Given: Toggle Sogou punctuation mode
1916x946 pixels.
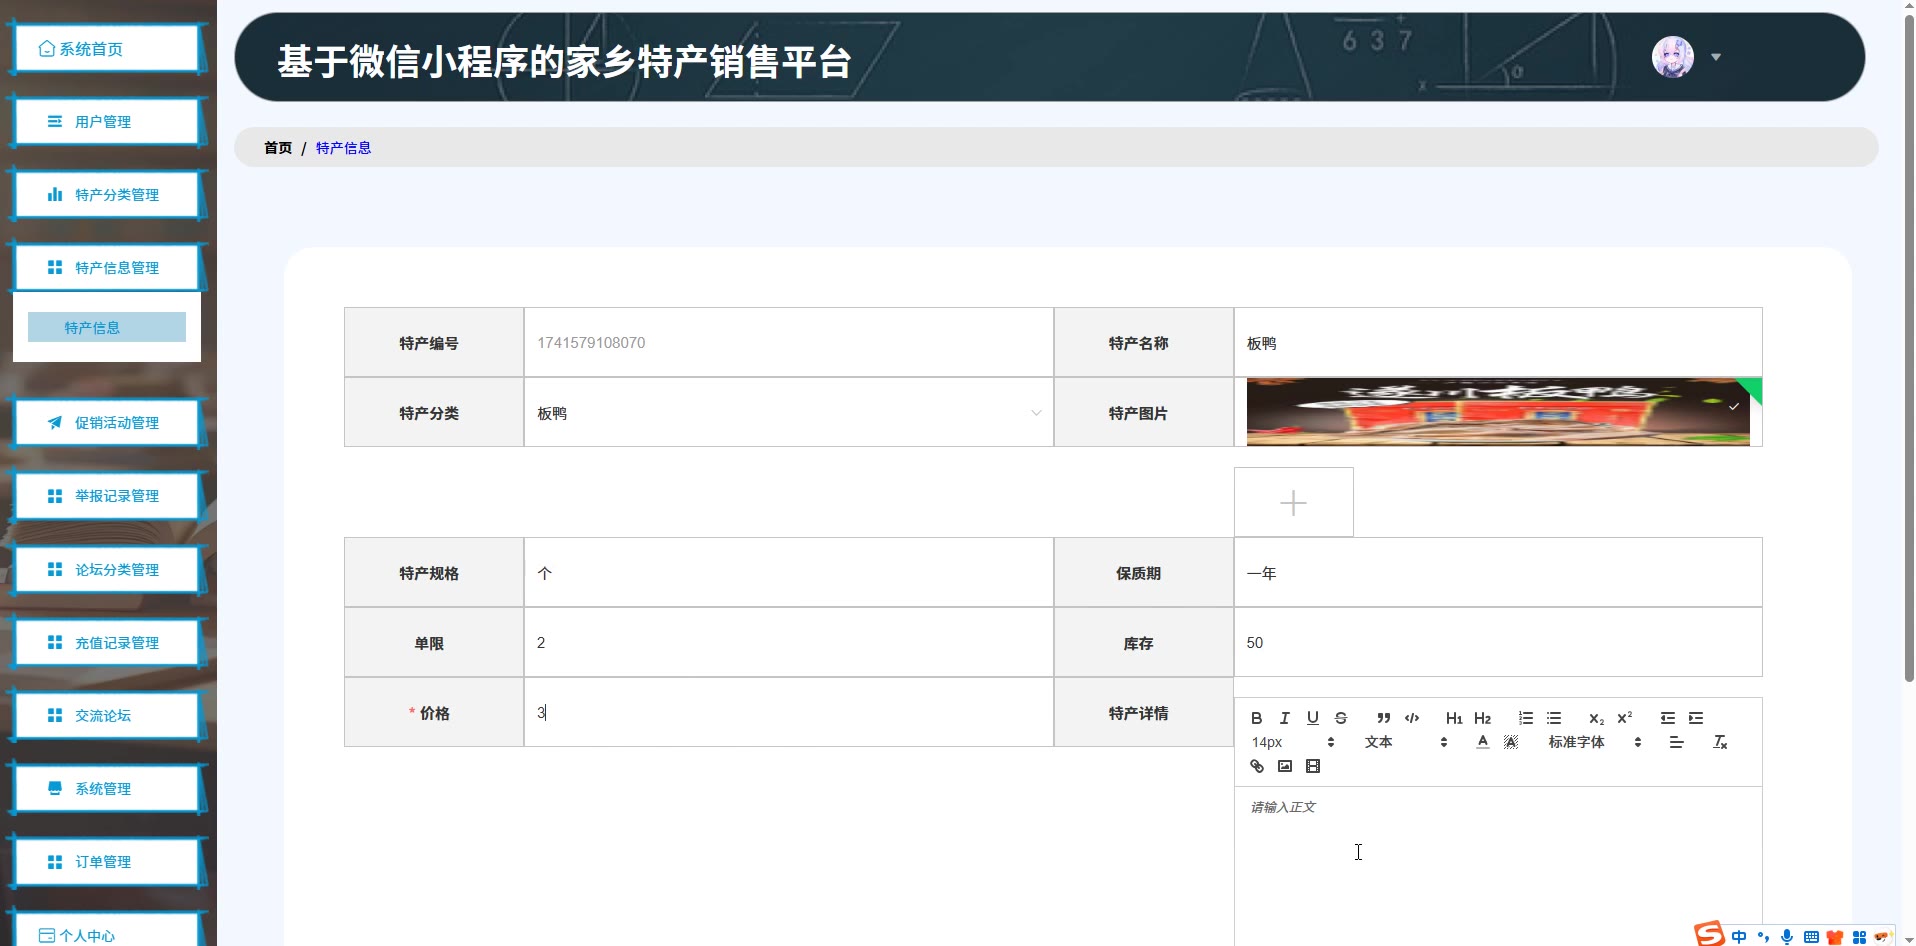Looking at the screenshot, I should point(1763,937).
